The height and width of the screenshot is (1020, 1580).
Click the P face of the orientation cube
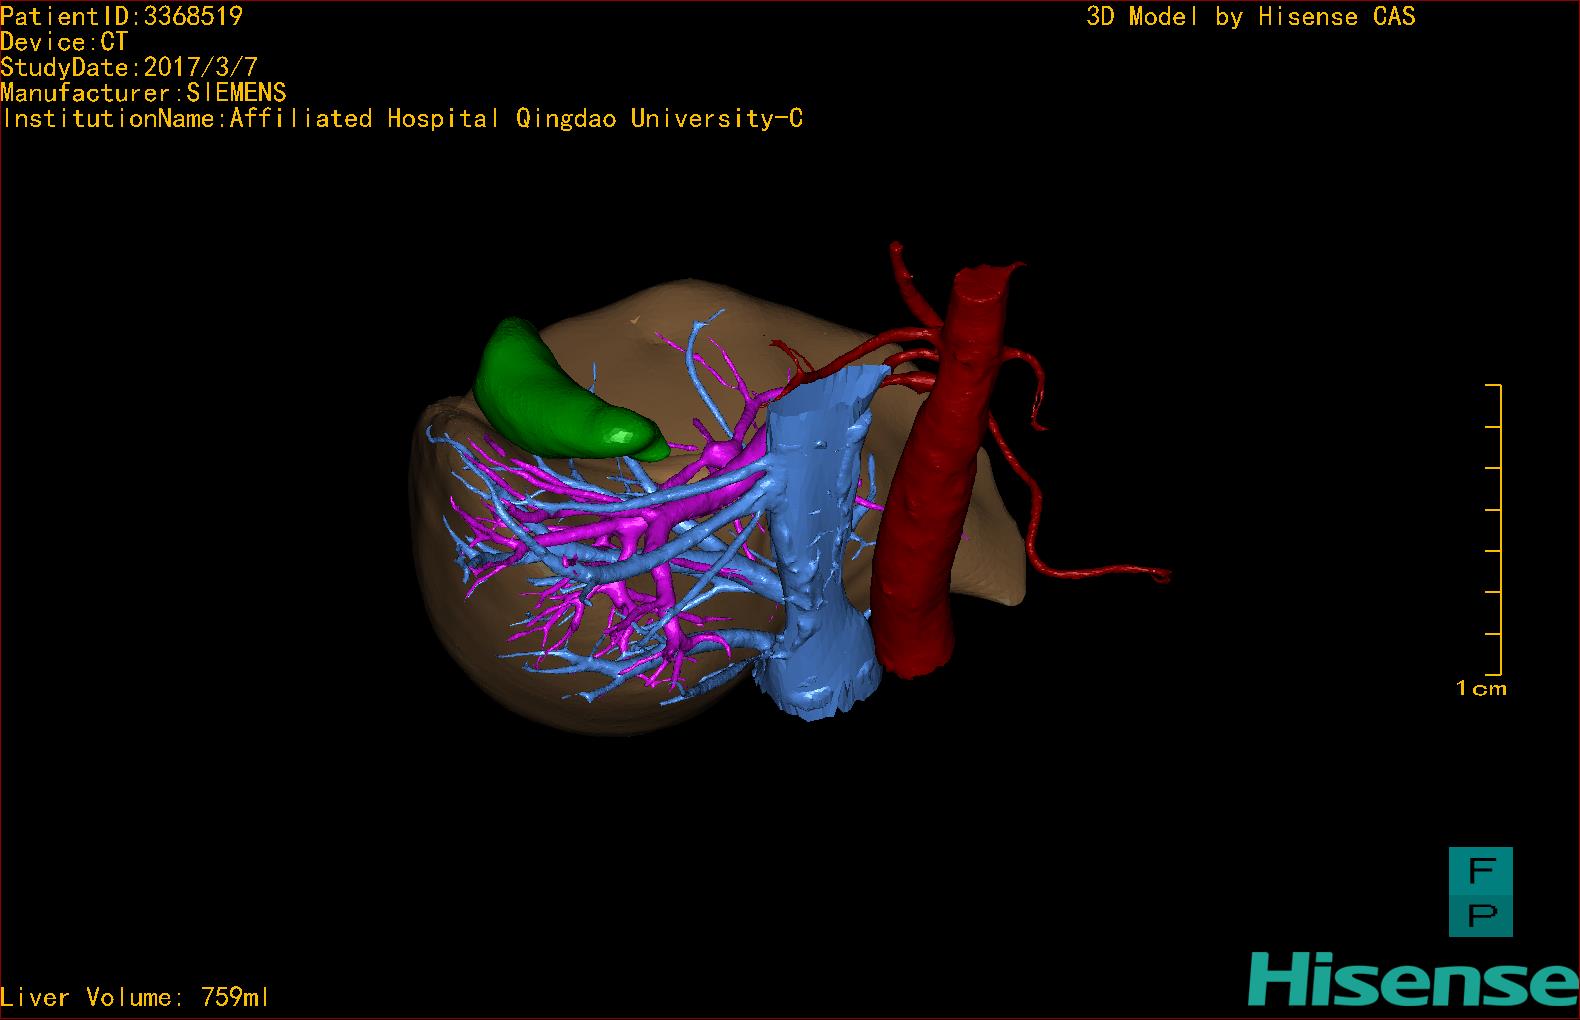click(1481, 914)
